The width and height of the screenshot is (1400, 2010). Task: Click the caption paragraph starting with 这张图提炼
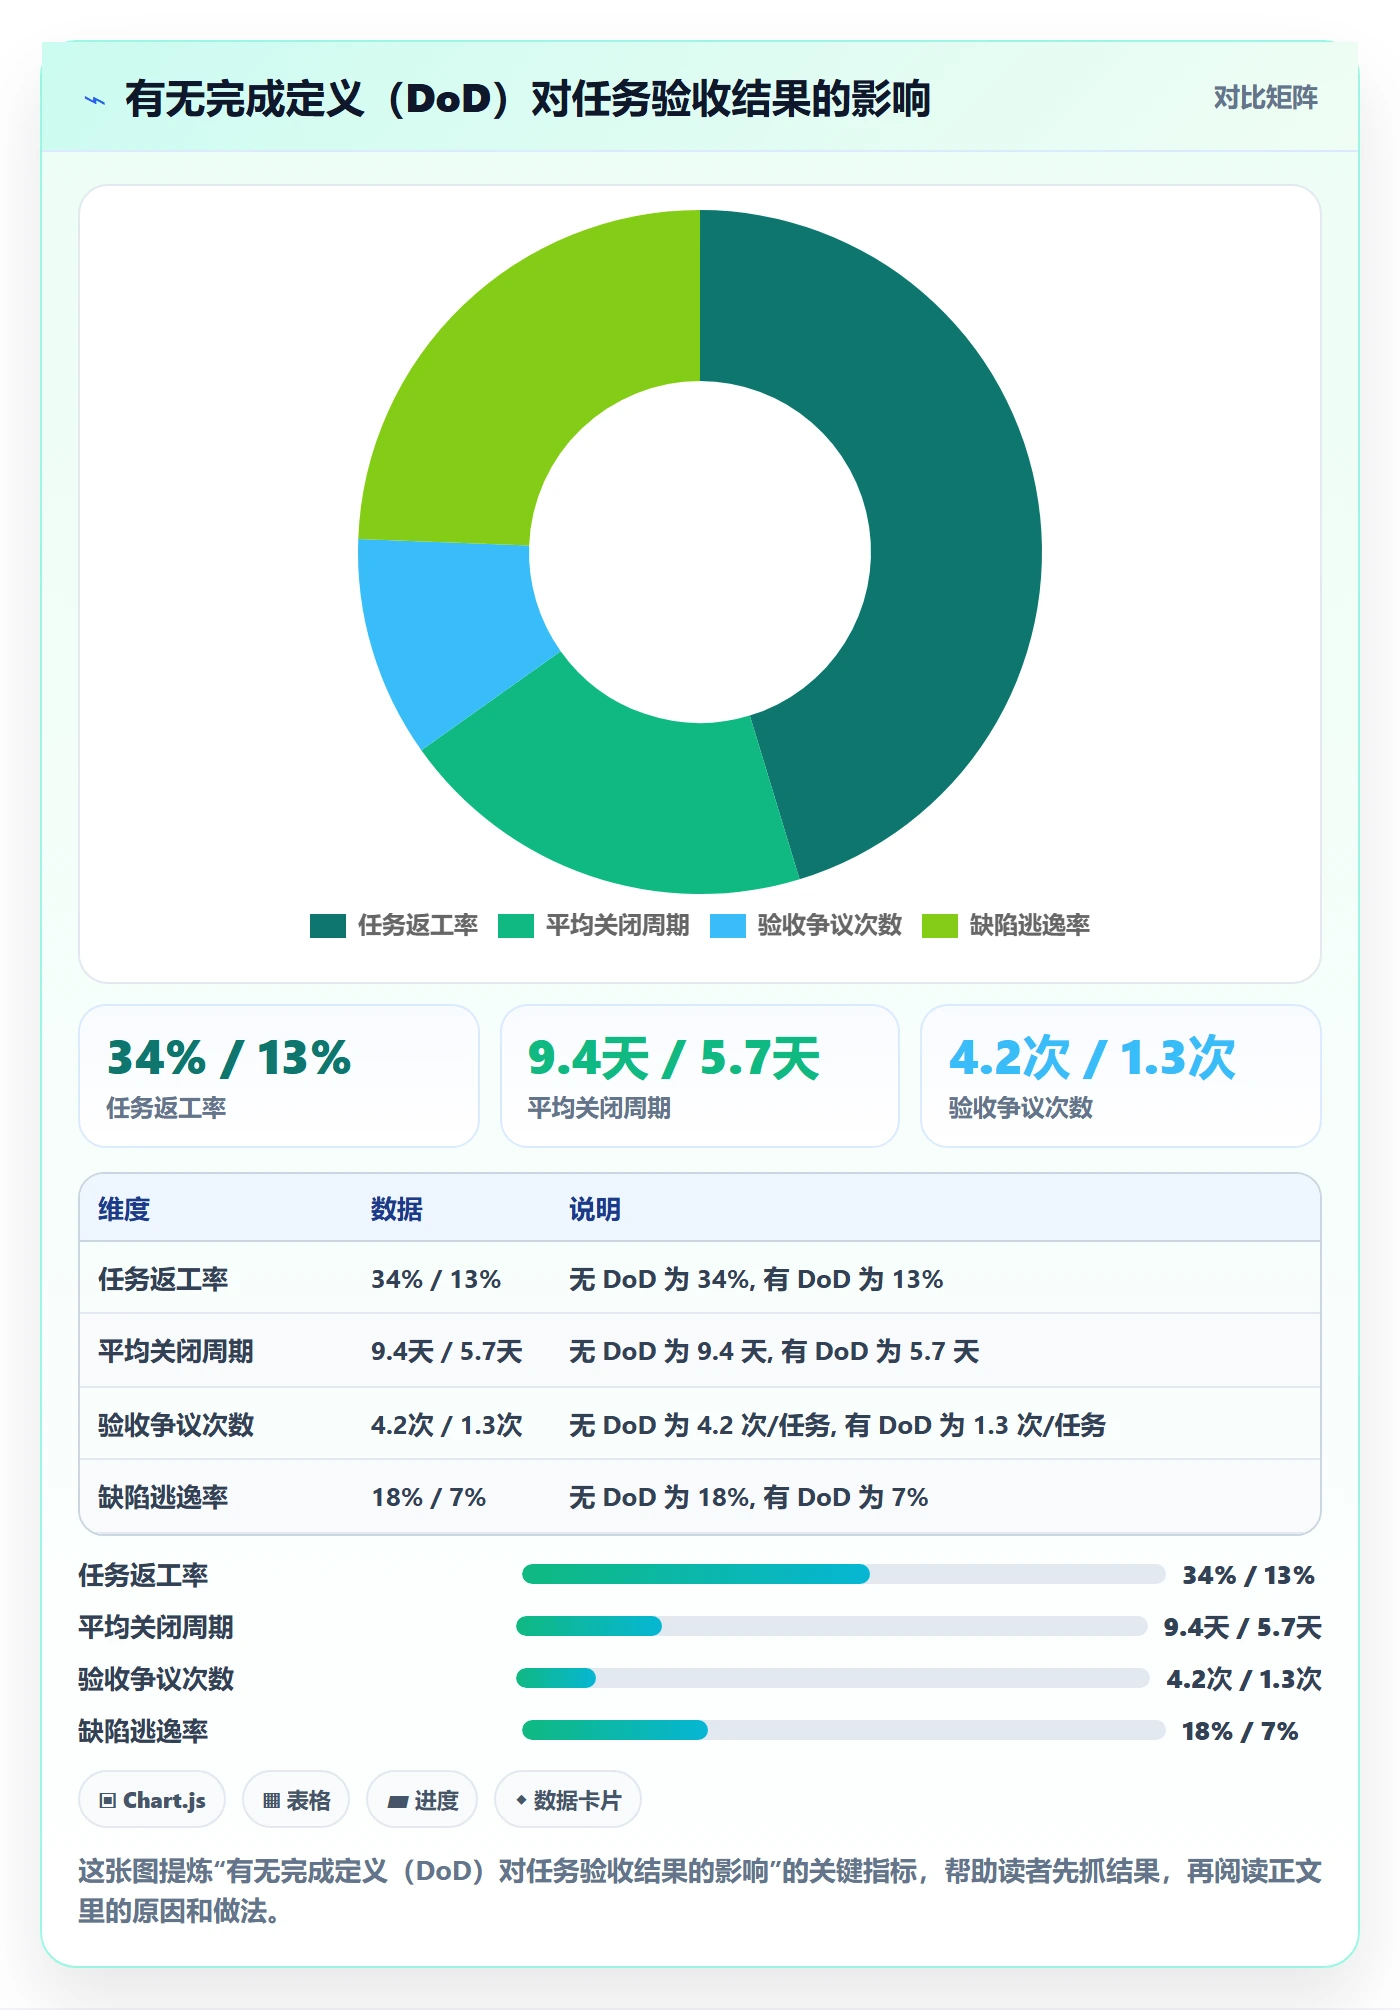pos(700,1891)
